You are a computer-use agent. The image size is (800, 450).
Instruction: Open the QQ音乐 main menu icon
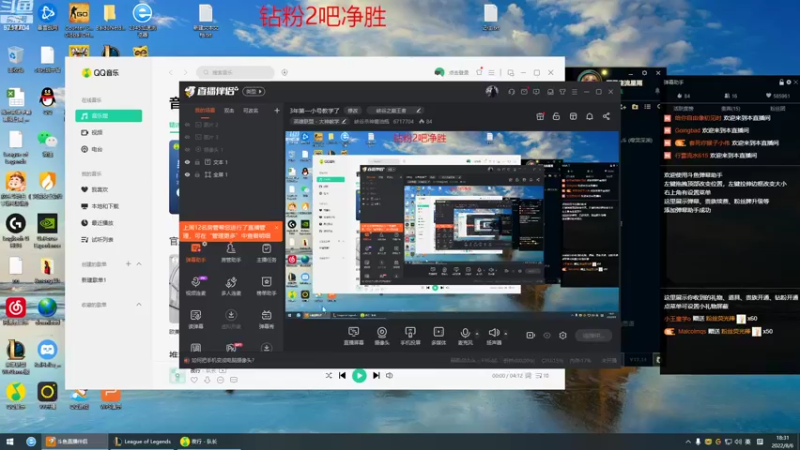coord(491,72)
